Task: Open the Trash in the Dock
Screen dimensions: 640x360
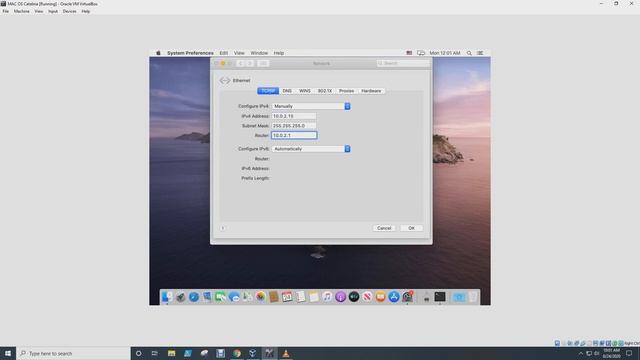Action: point(473,297)
